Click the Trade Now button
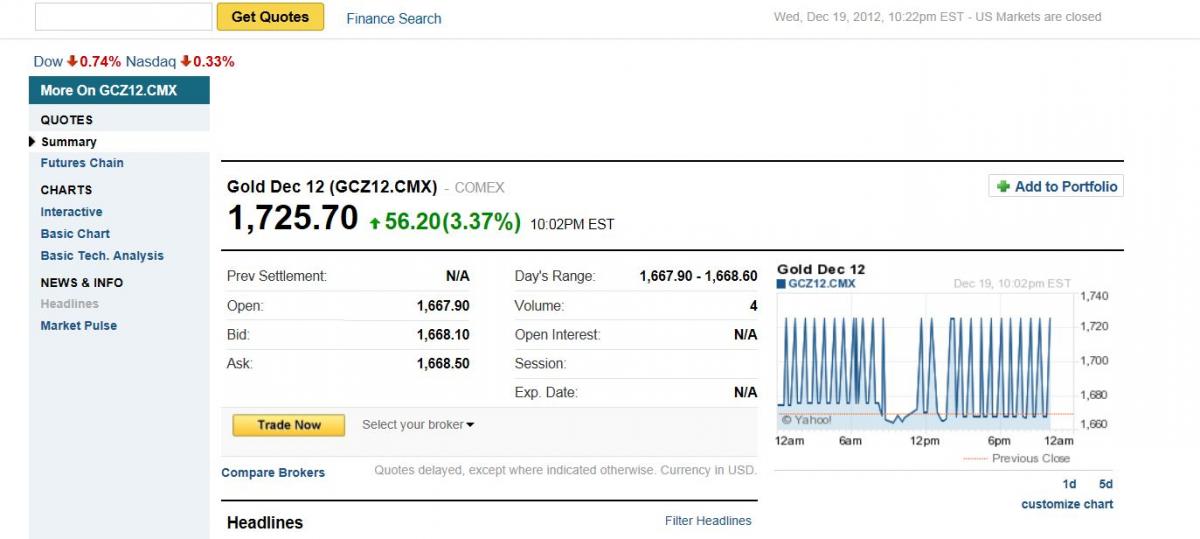 point(289,425)
